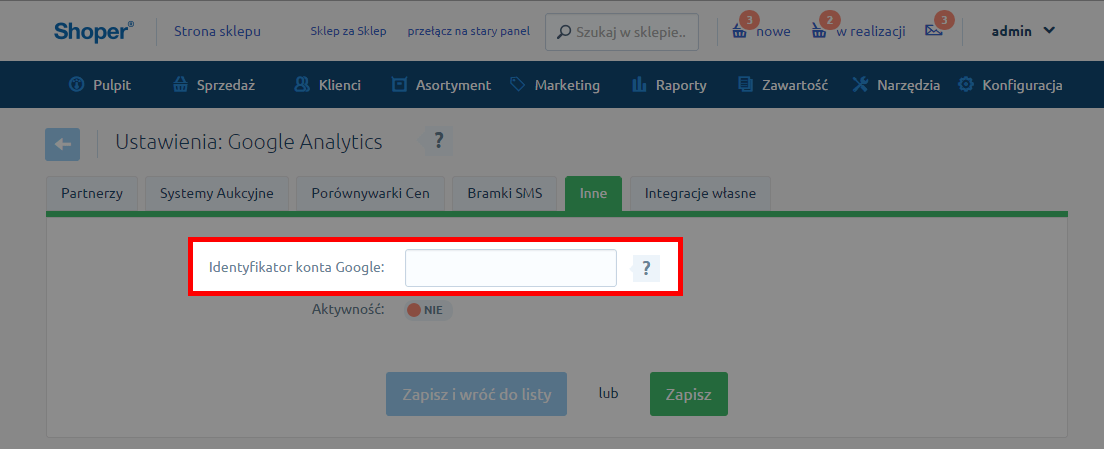This screenshot has height=449, width=1104.
Task: Open w realizacji orders basket icon
Action: click(819, 32)
